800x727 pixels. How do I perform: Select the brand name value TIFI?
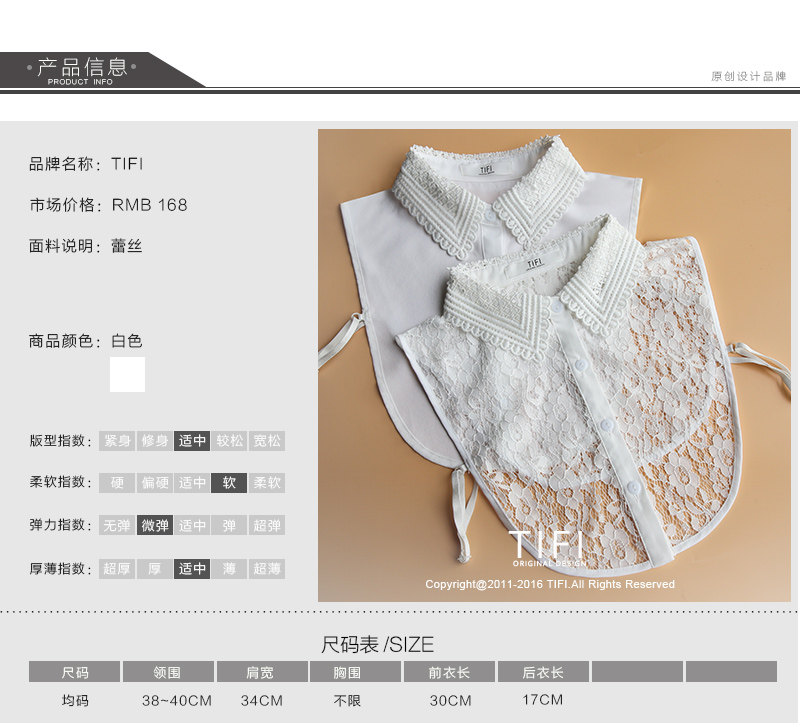[127, 164]
